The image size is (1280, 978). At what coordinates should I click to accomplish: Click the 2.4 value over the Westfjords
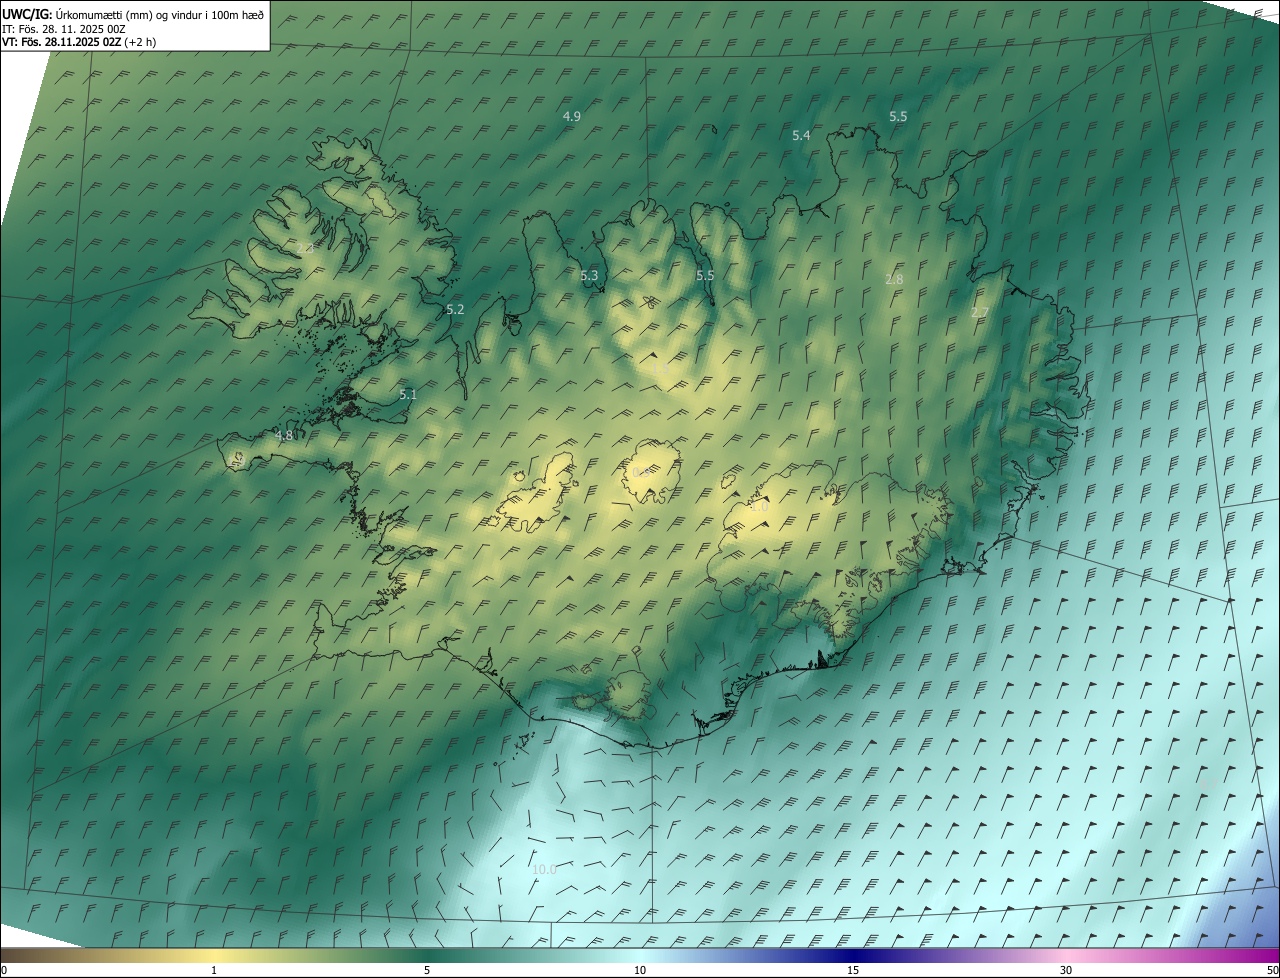tap(305, 247)
